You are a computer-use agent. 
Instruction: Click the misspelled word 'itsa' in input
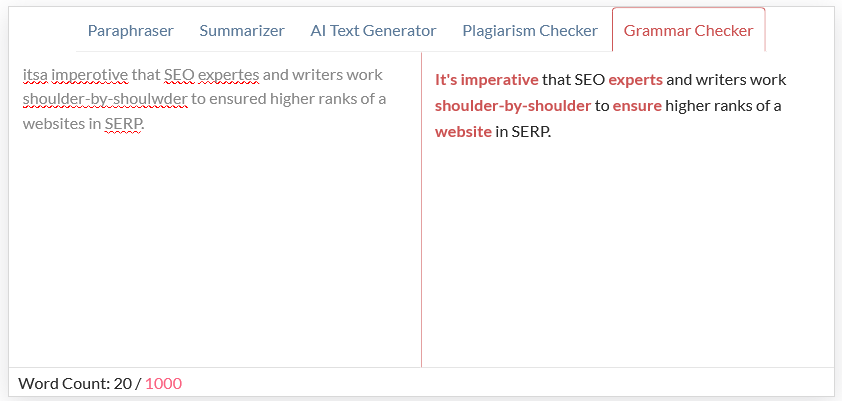tap(35, 75)
